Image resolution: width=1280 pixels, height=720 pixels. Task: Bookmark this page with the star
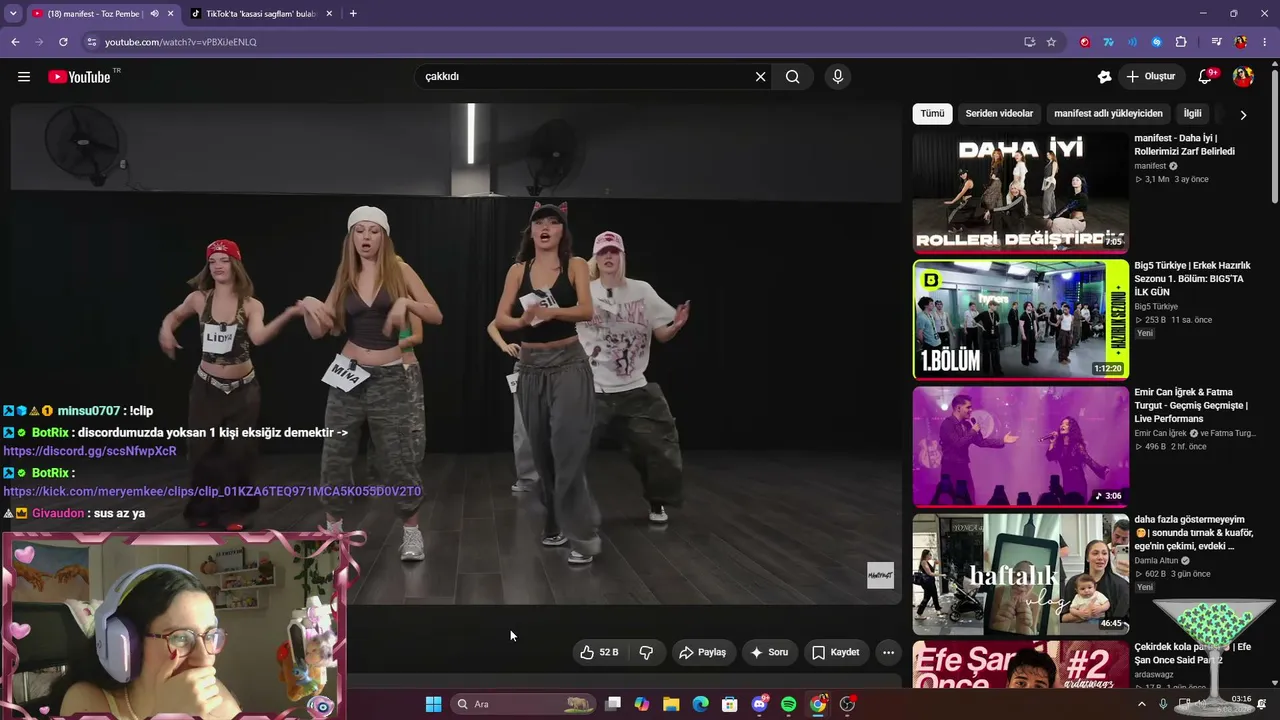1051,42
